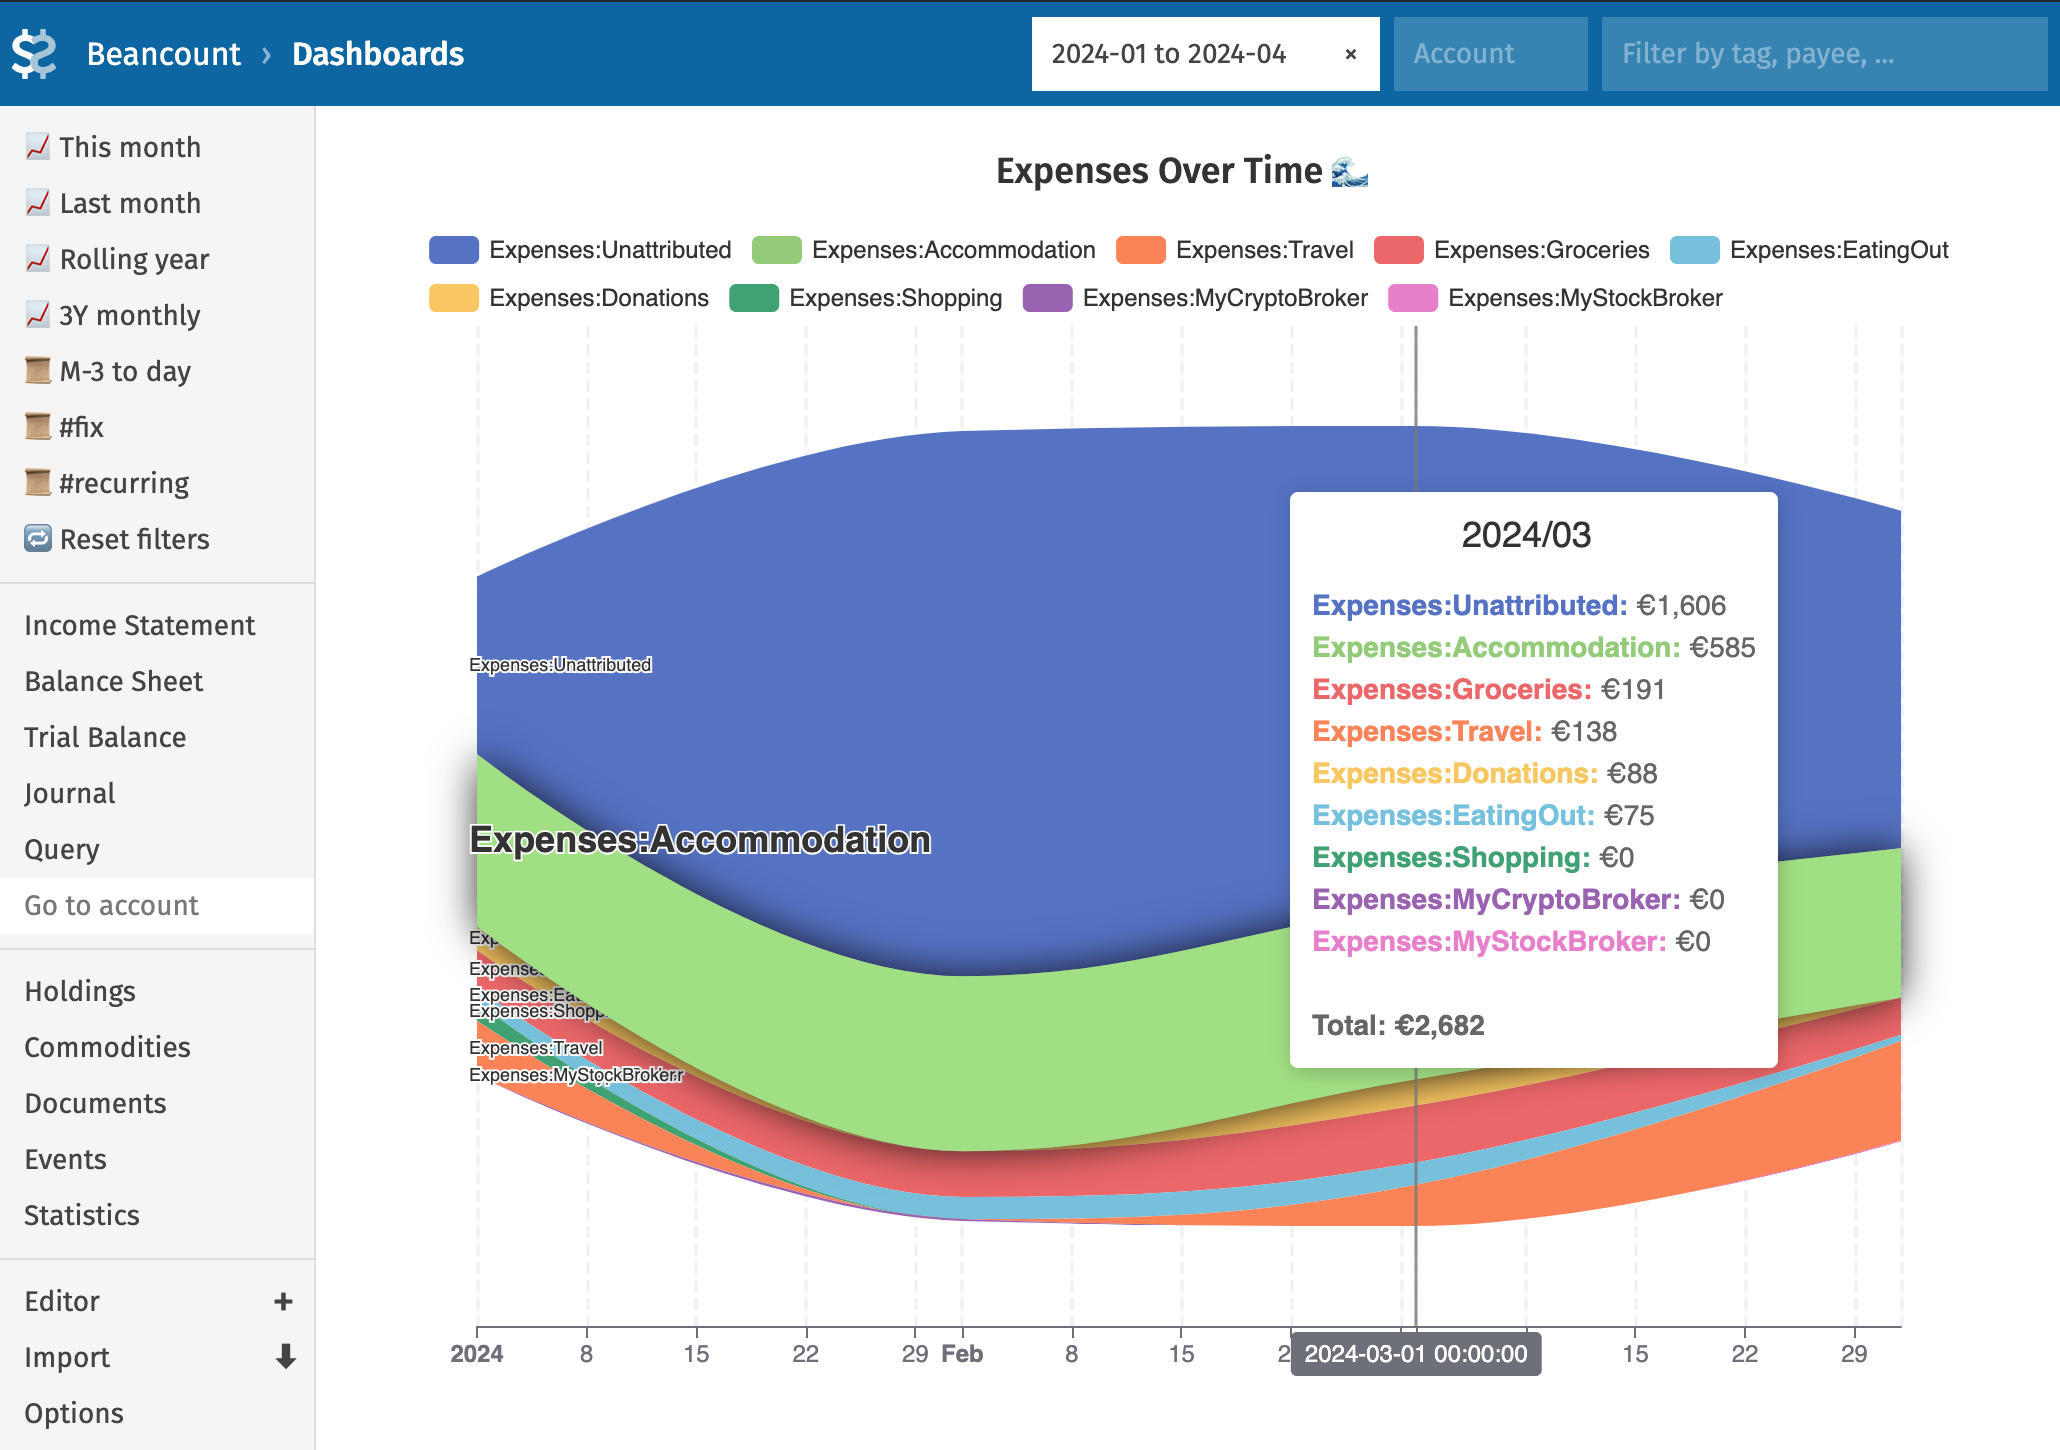The height and width of the screenshot is (1450, 2060).
Task: Go to the Holdings page
Action: coord(80,991)
